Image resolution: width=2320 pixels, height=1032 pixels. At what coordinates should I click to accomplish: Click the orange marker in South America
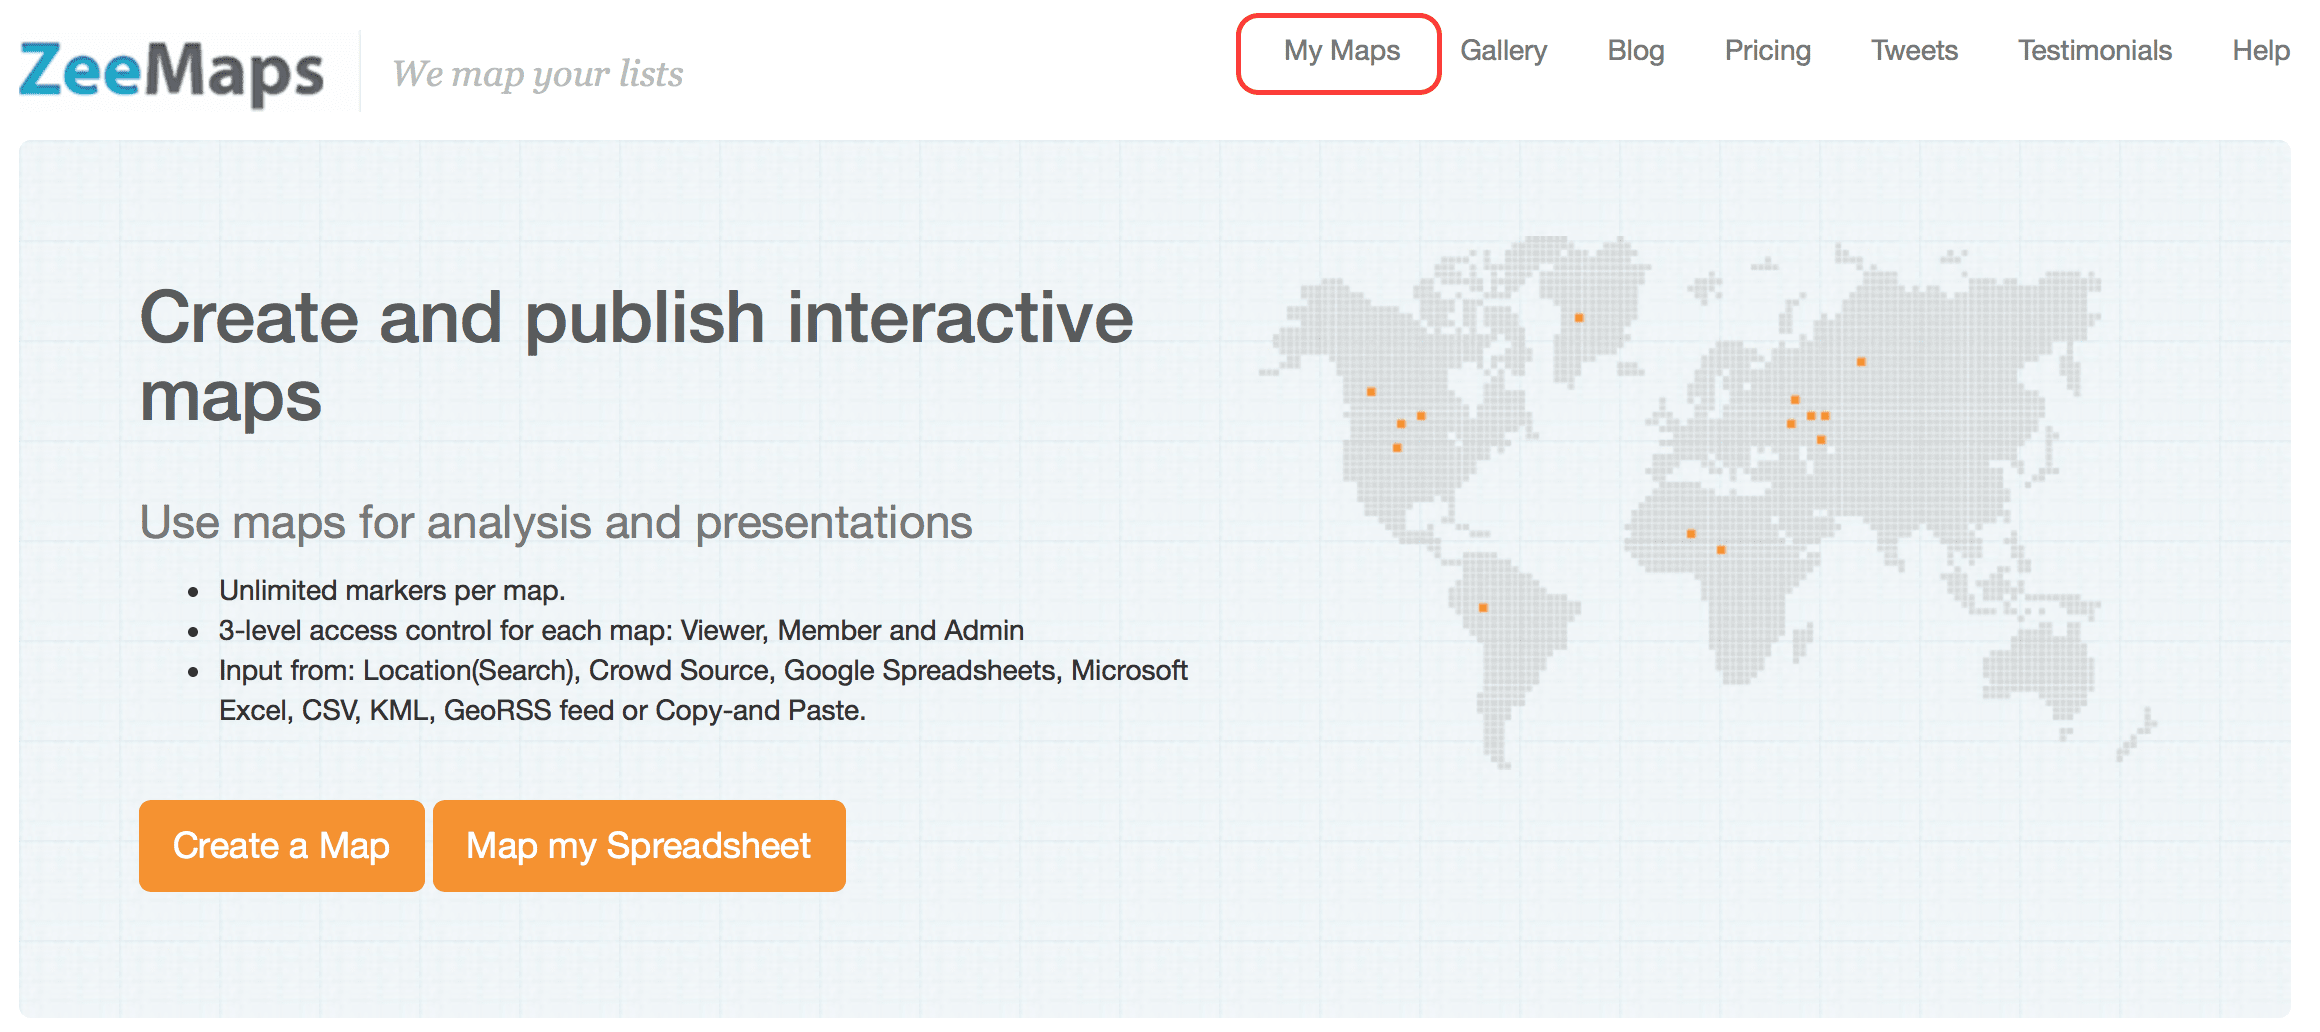click(x=1483, y=608)
